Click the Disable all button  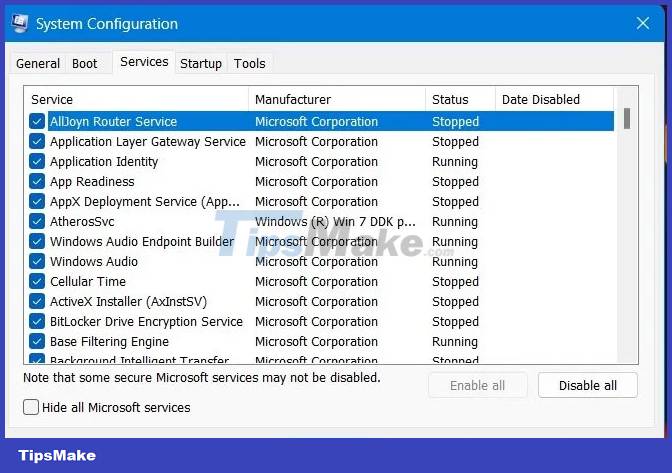pos(588,385)
